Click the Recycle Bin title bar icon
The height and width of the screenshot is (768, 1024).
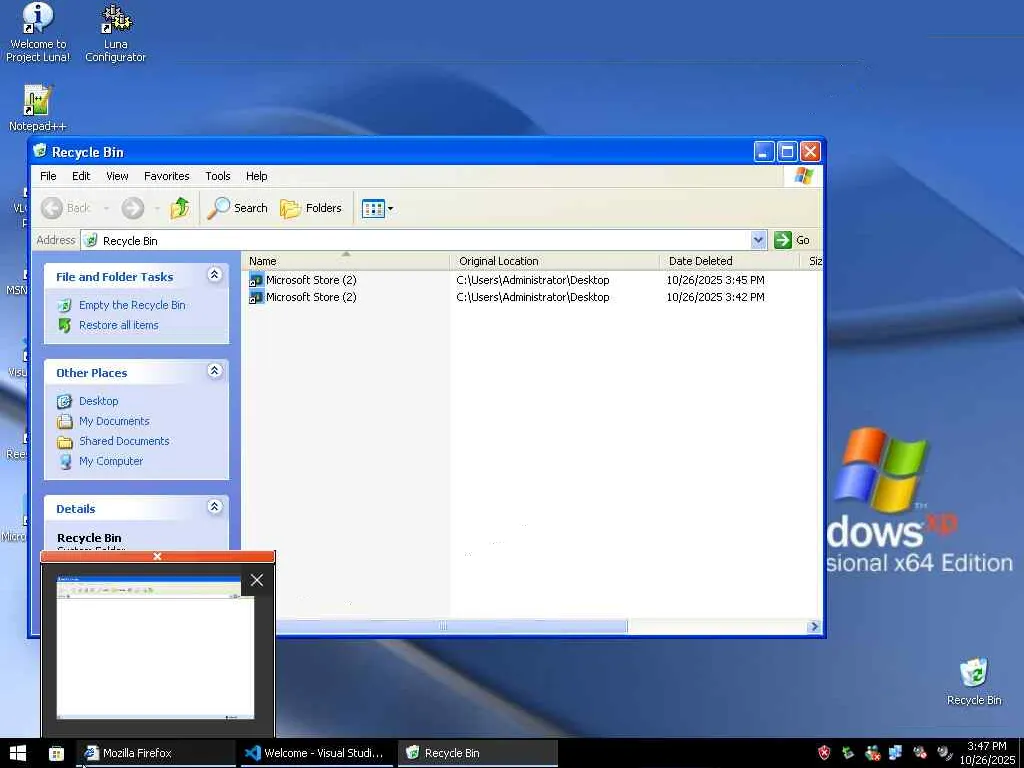[x=40, y=151]
